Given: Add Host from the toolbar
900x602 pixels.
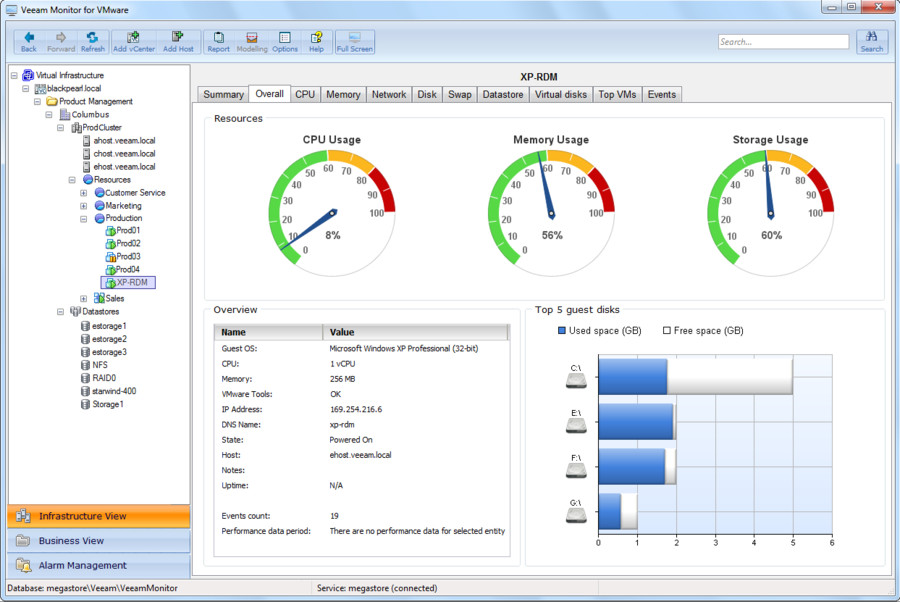Looking at the screenshot, I should coord(178,42).
